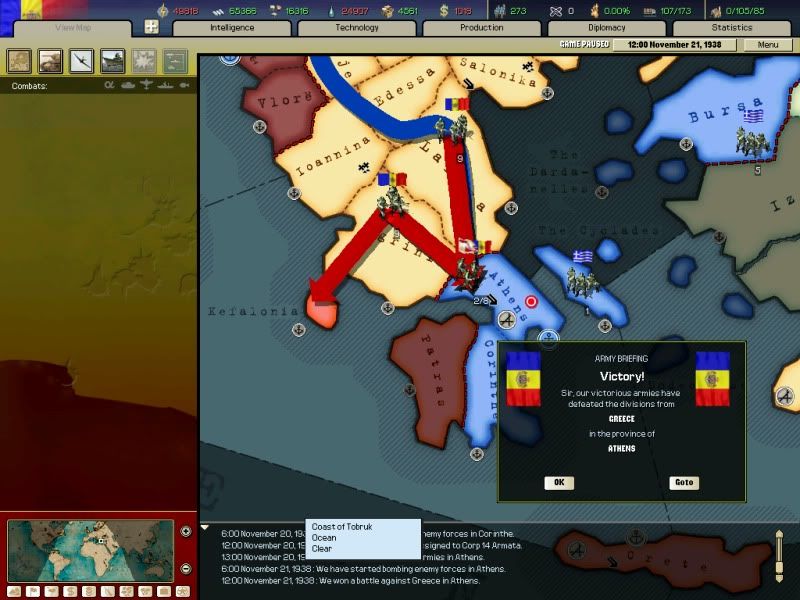This screenshot has height=600, width=800.
Task: Click the airbase icon in Athens province
Action: (507, 320)
